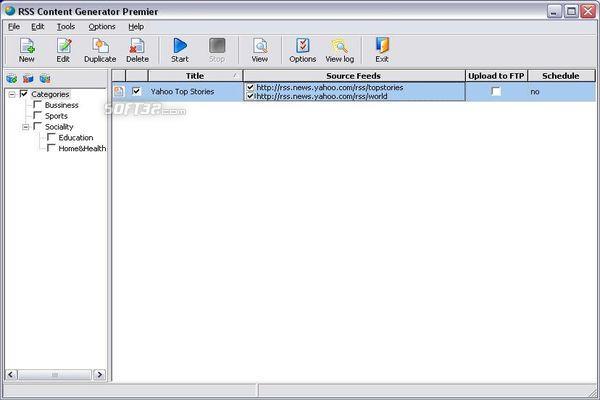Click the category panel scroll right arrow

point(100,374)
